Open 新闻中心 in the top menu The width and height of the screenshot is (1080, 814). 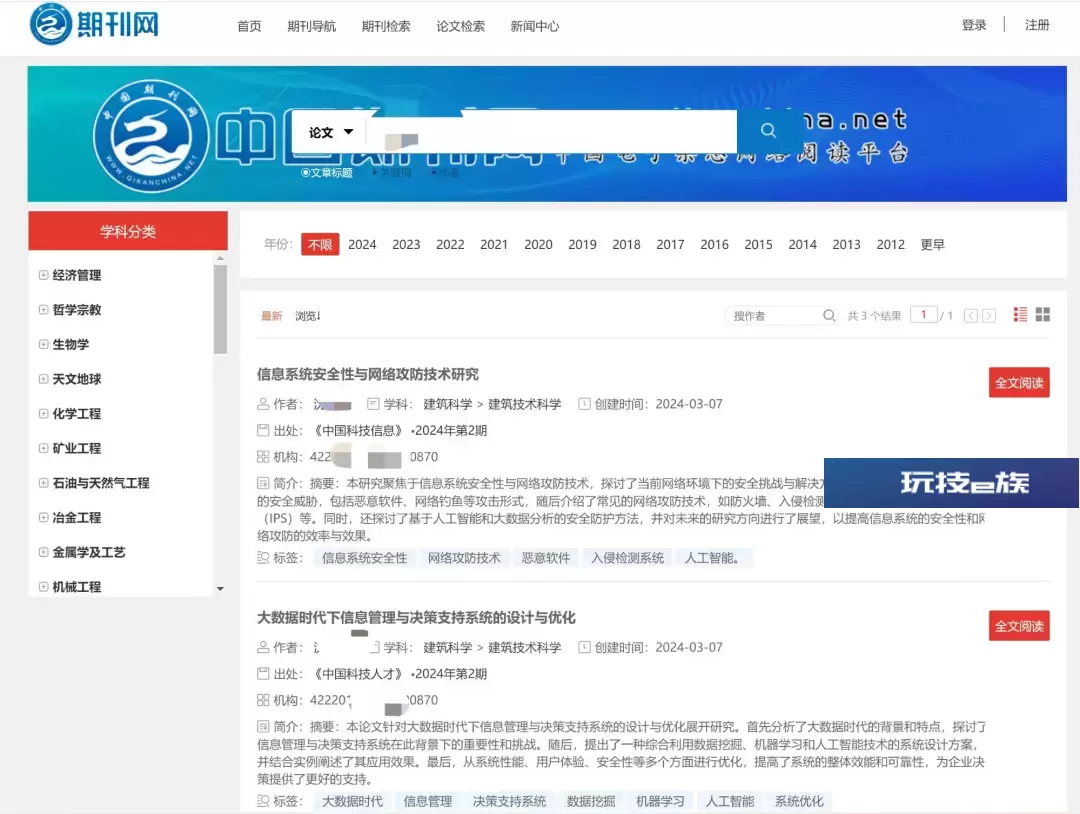[534, 26]
